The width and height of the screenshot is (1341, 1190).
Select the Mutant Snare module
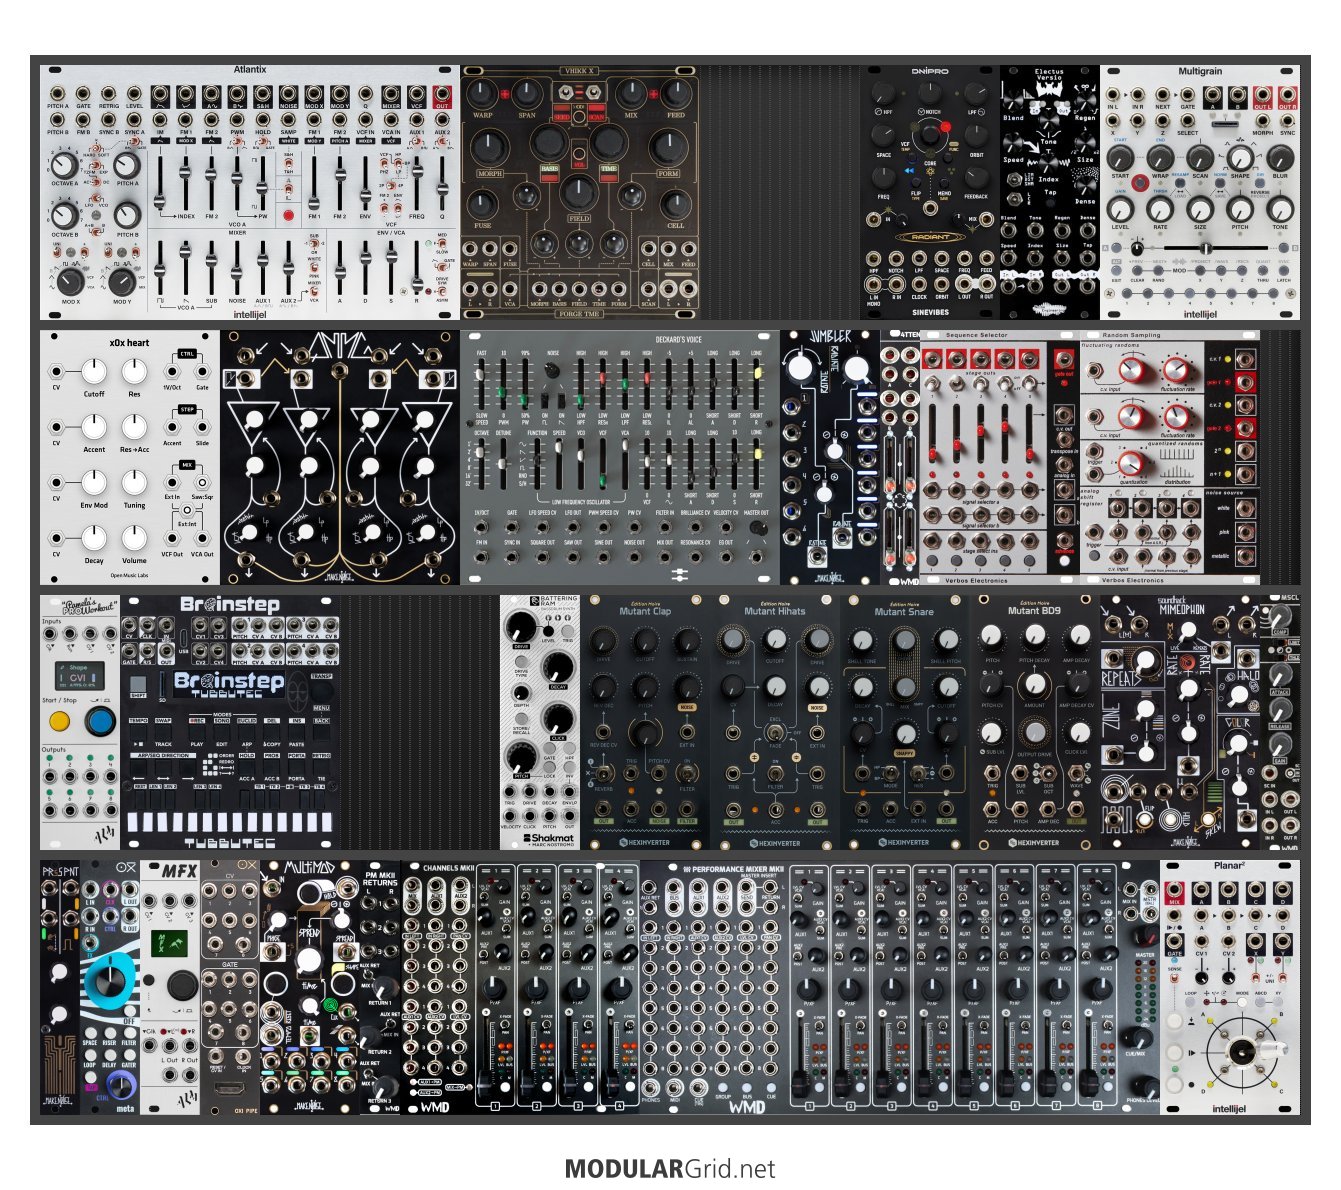click(x=905, y=722)
